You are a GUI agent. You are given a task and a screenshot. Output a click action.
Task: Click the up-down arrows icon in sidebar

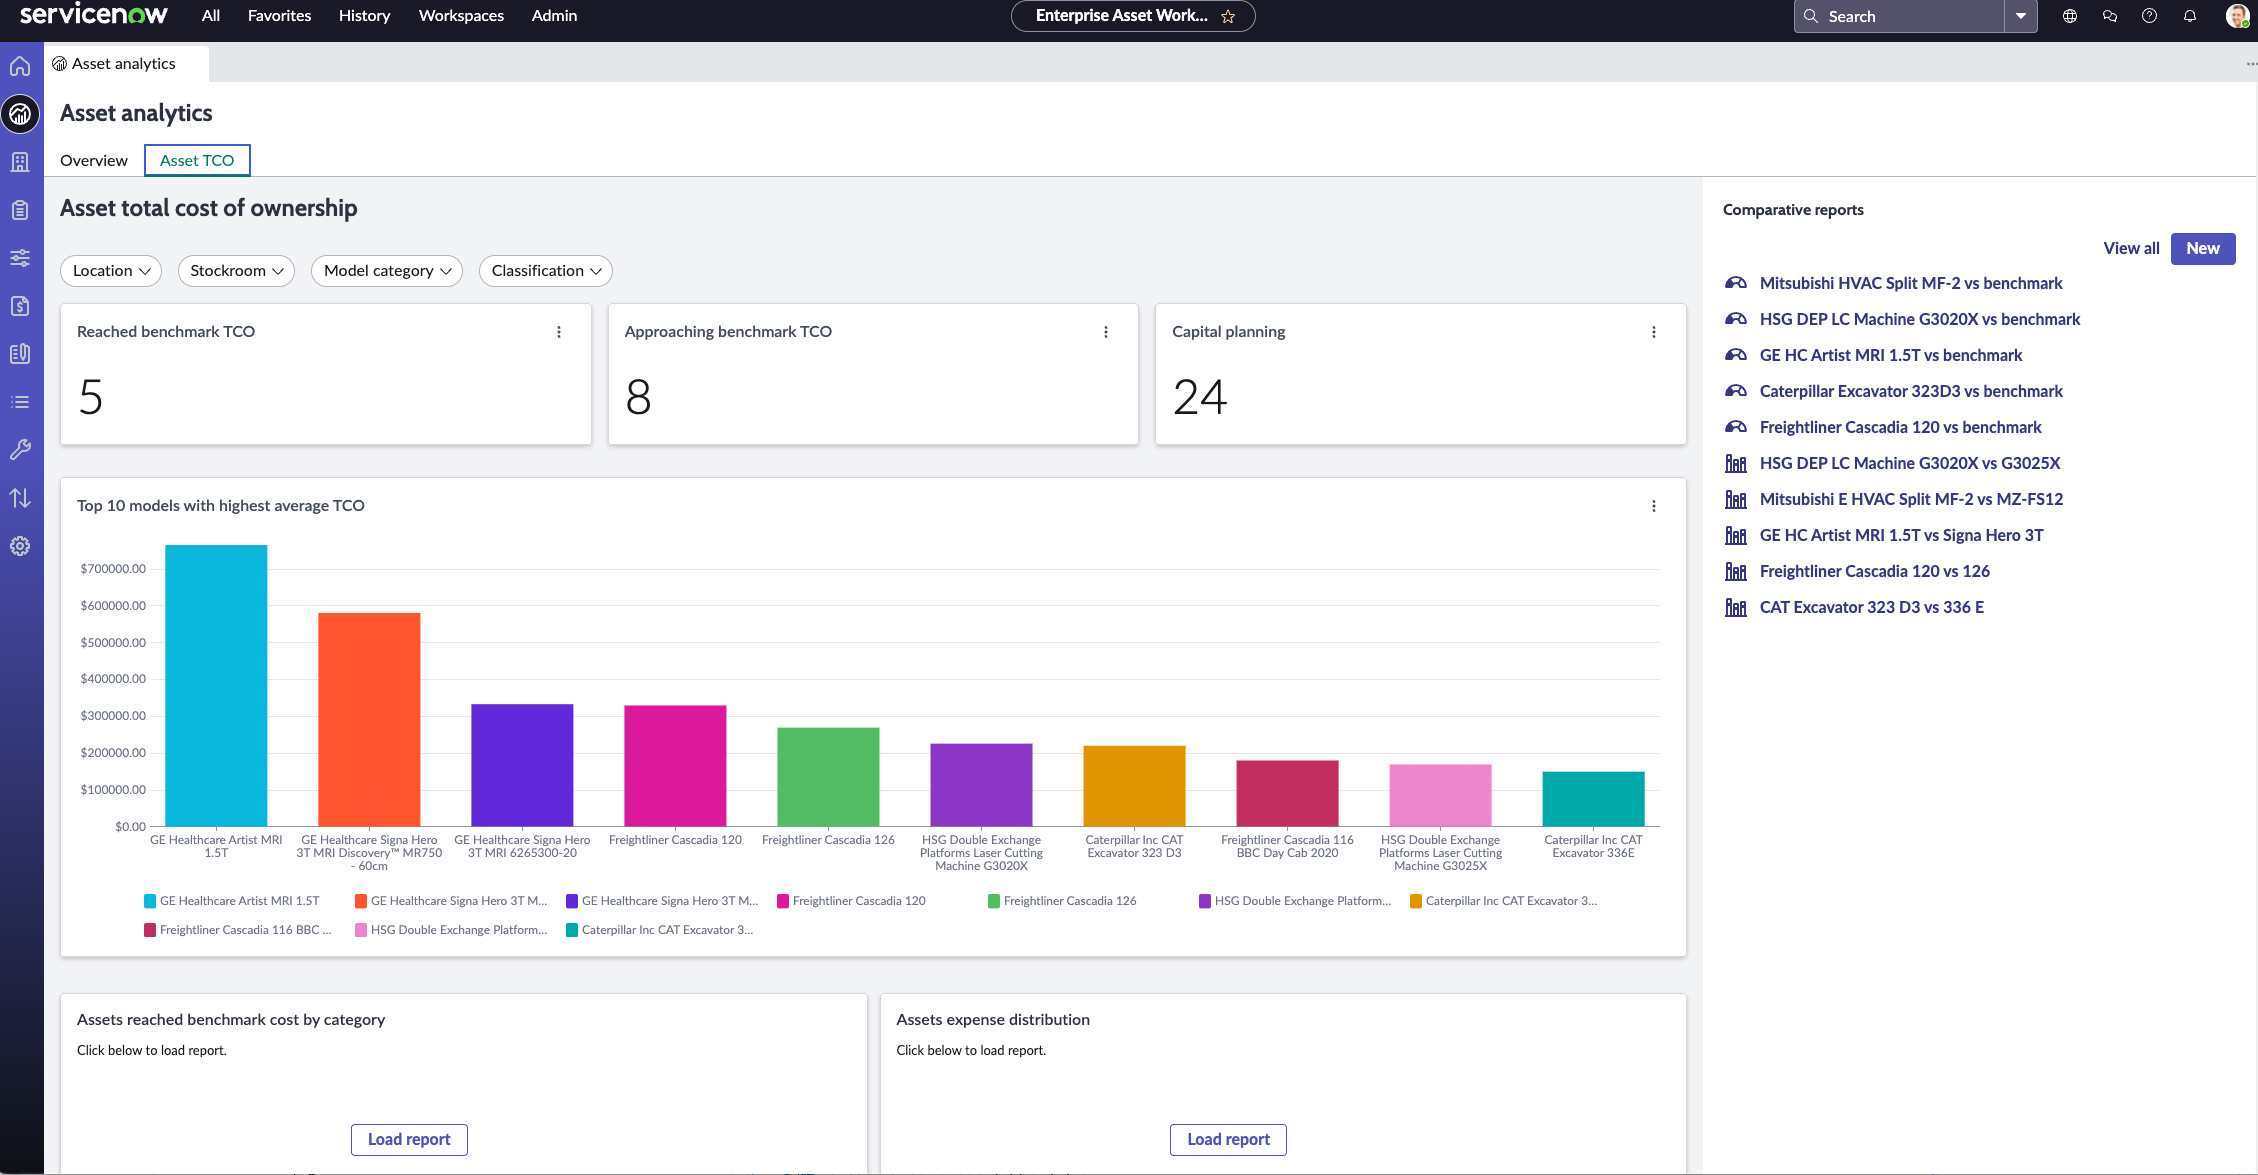20,498
